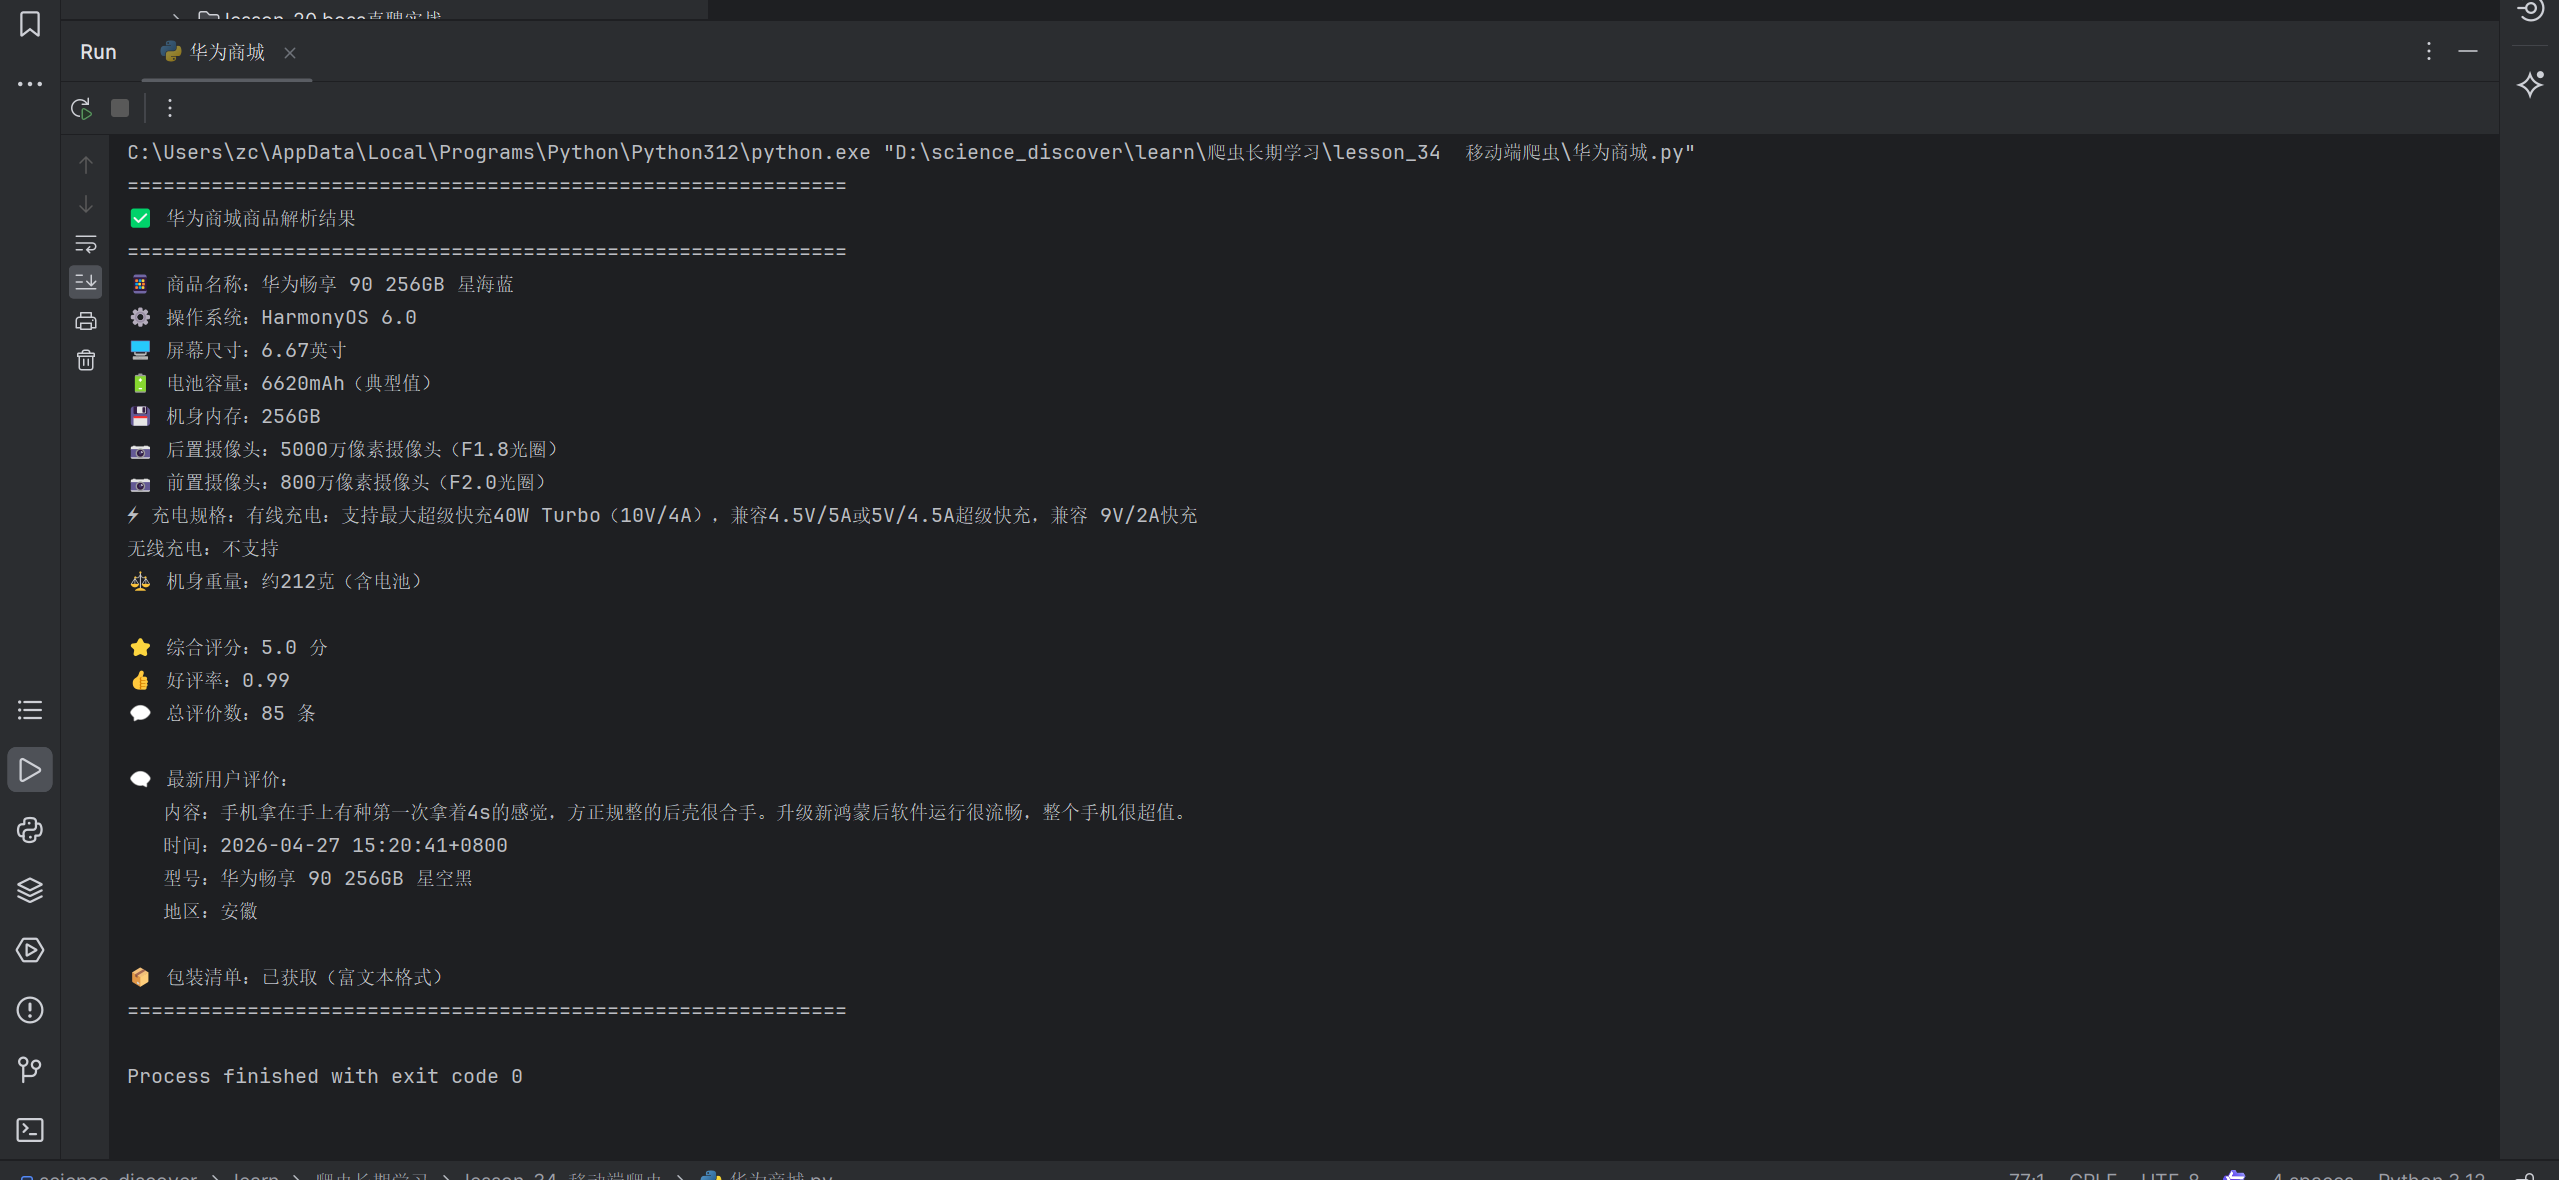
Task: Open the Services tool window
Action: point(30,950)
